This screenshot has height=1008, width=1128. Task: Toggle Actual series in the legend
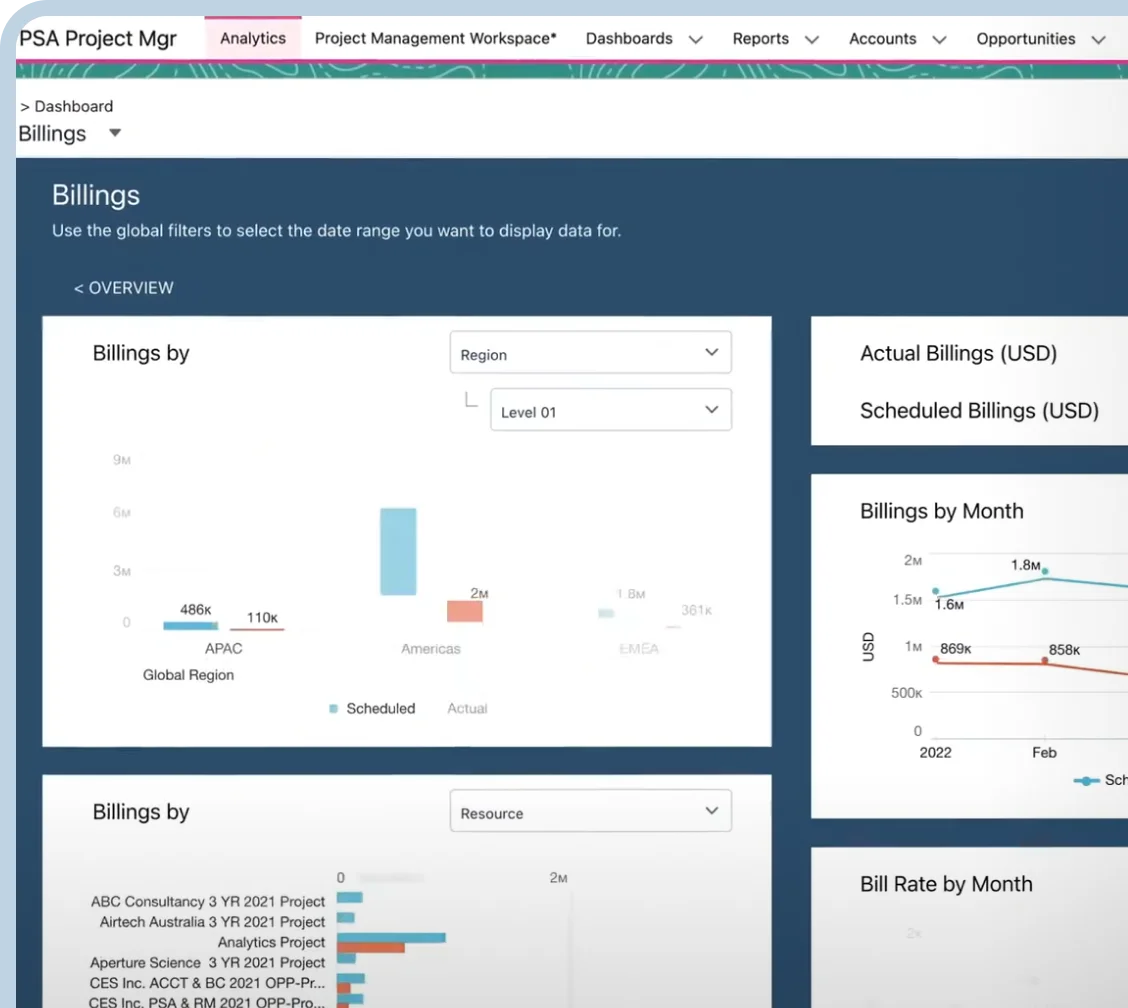click(466, 708)
